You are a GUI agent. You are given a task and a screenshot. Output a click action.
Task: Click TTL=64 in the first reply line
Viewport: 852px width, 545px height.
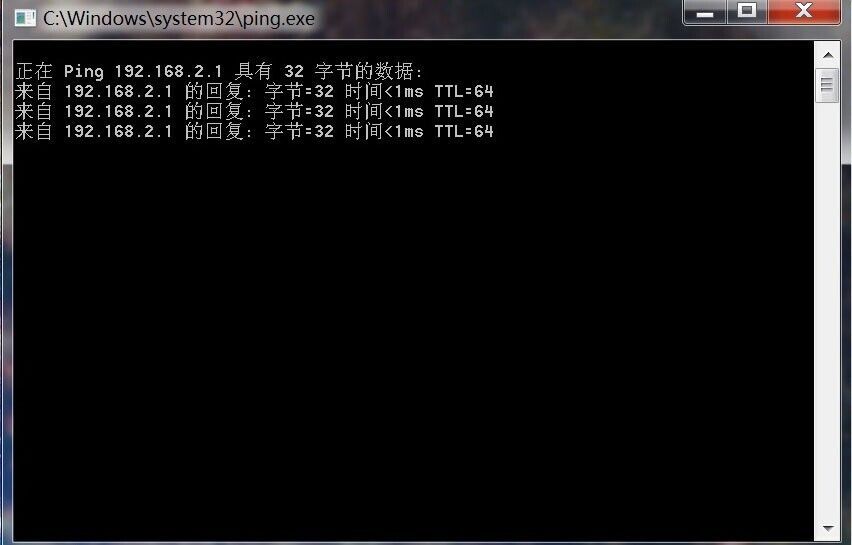[463, 91]
